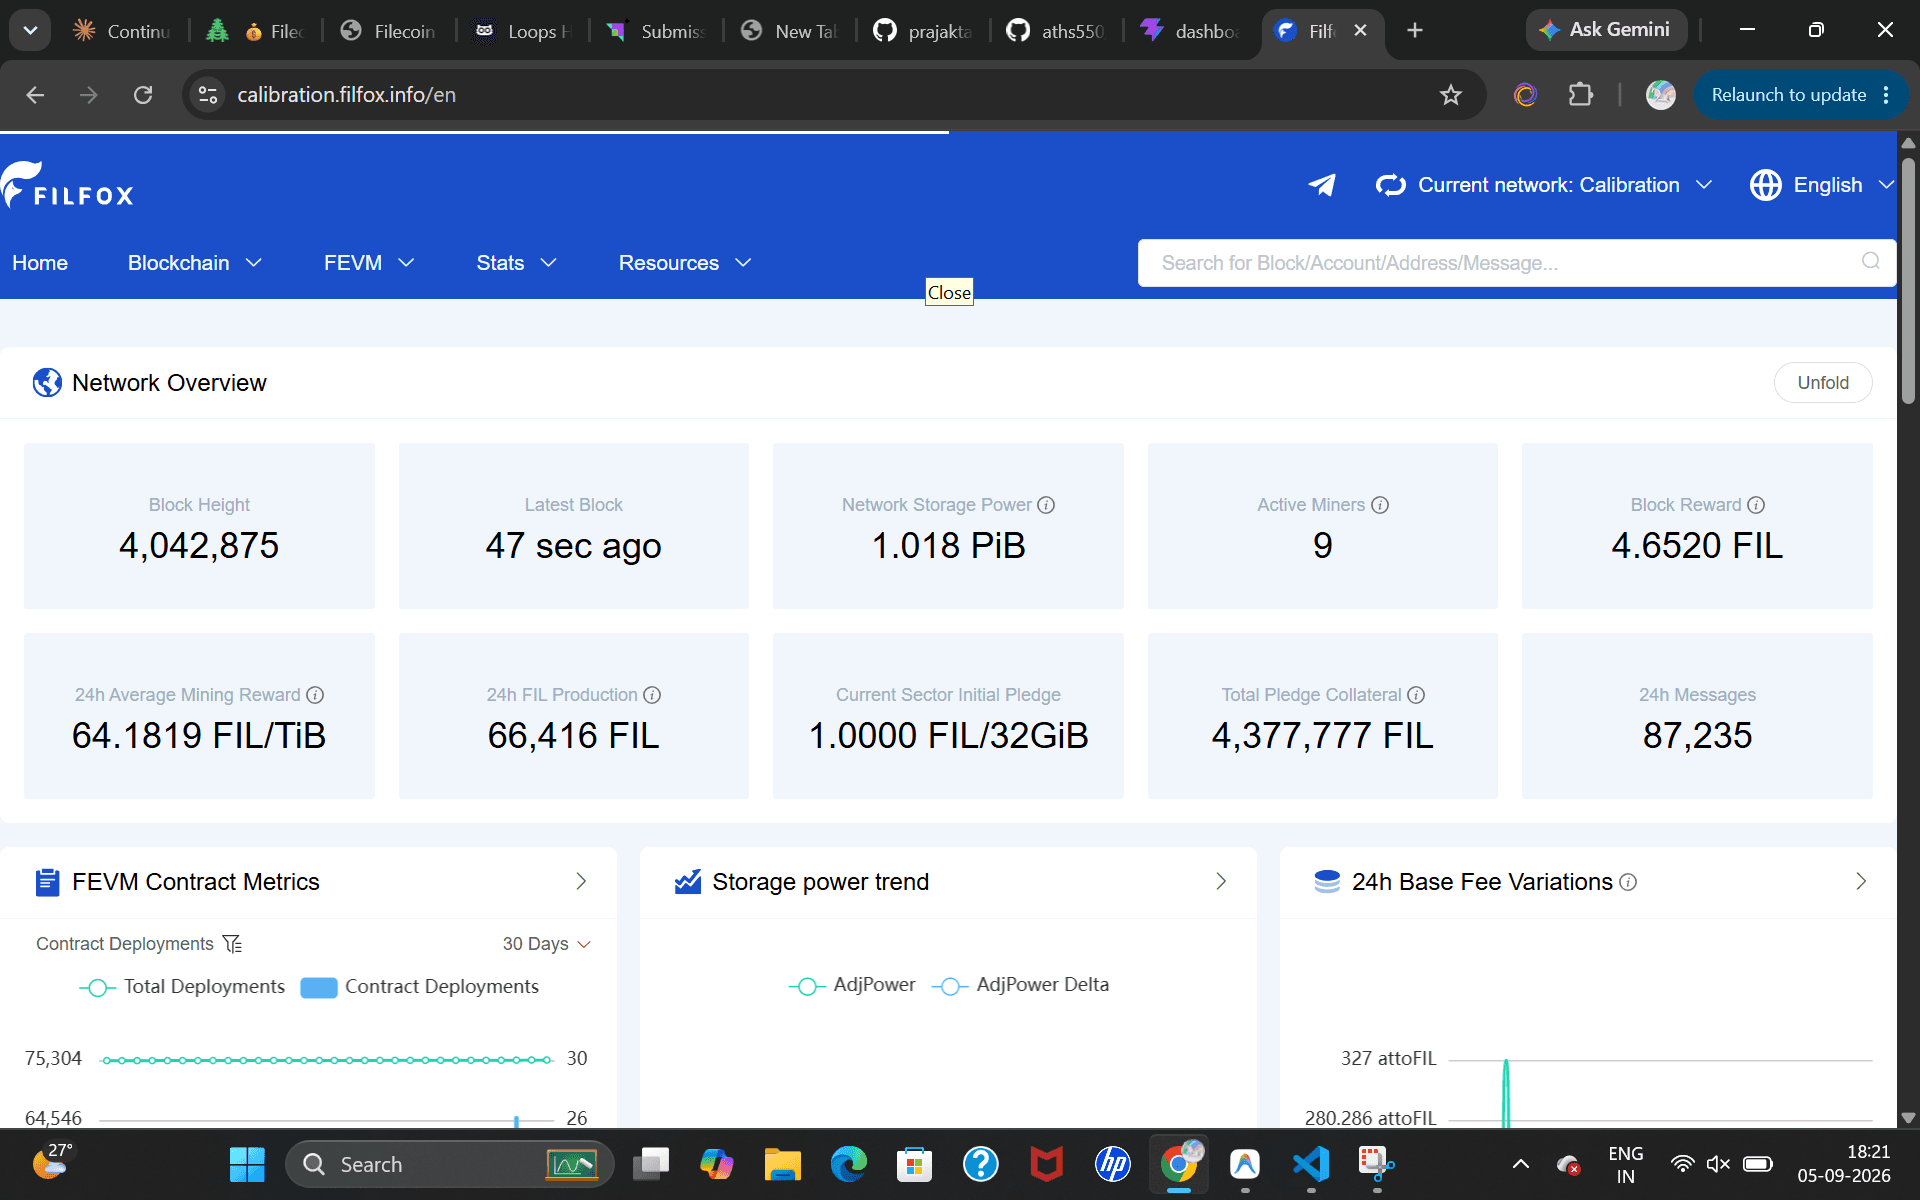The width and height of the screenshot is (1920, 1200).
Task: Click the browser address bar URL
Action: (x=346, y=95)
